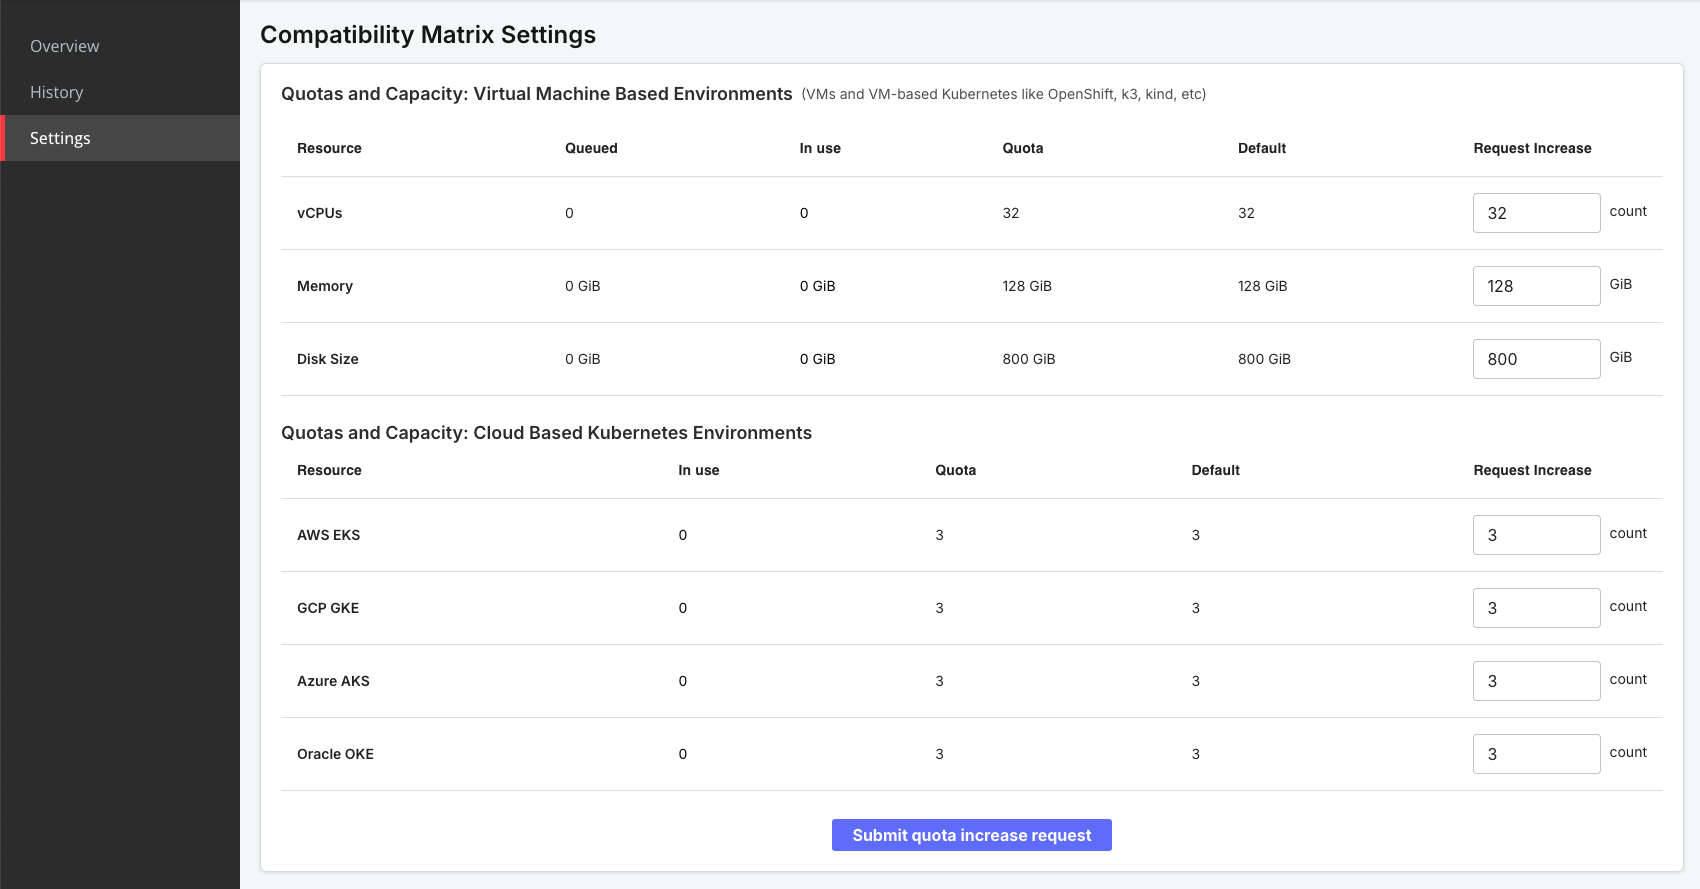Select the AWS EKS request increase field
The height and width of the screenshot is (889, 1700).
[x=1536, y=535]
